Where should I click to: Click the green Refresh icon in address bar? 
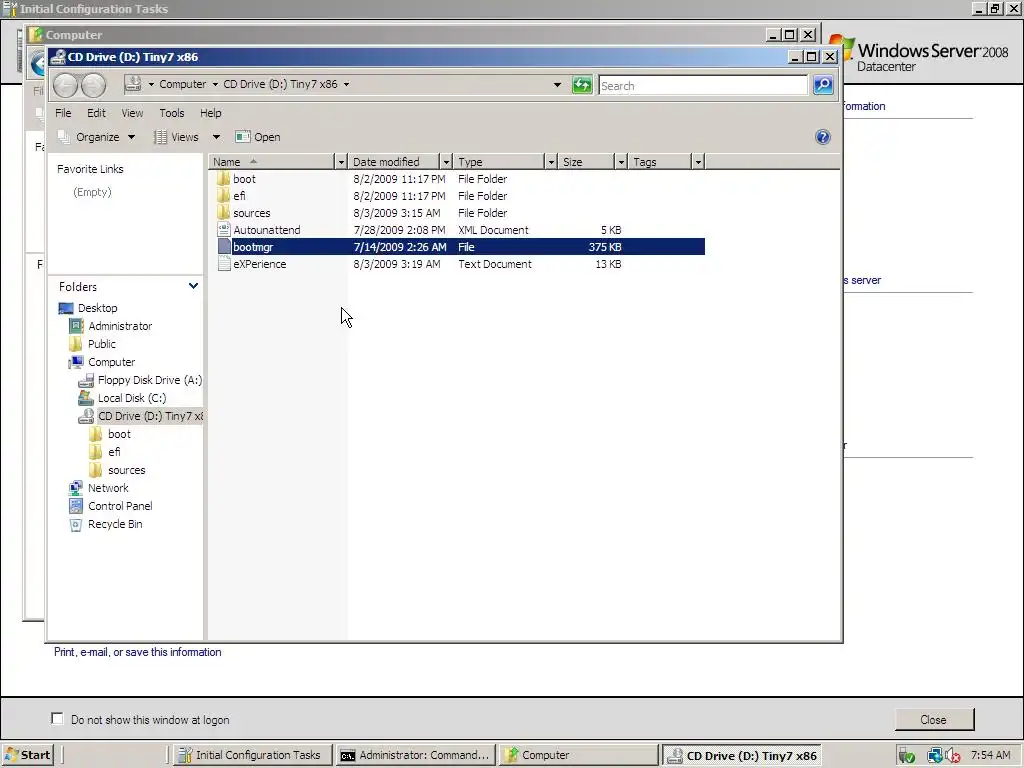582,85
